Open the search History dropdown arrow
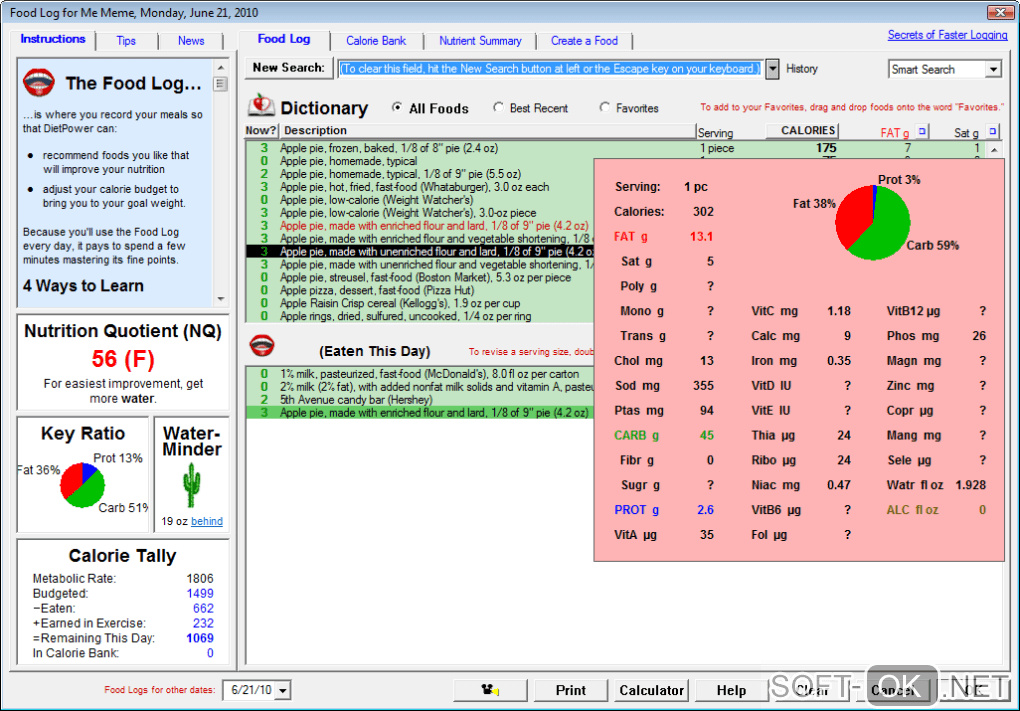This screenshot has width=1020, height=711. [772, 69]
